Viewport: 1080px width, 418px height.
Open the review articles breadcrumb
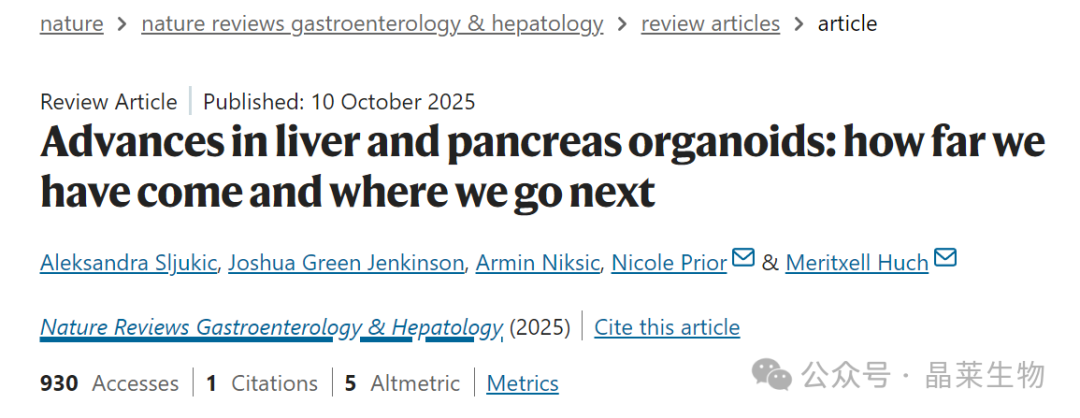tap(710, 24)
